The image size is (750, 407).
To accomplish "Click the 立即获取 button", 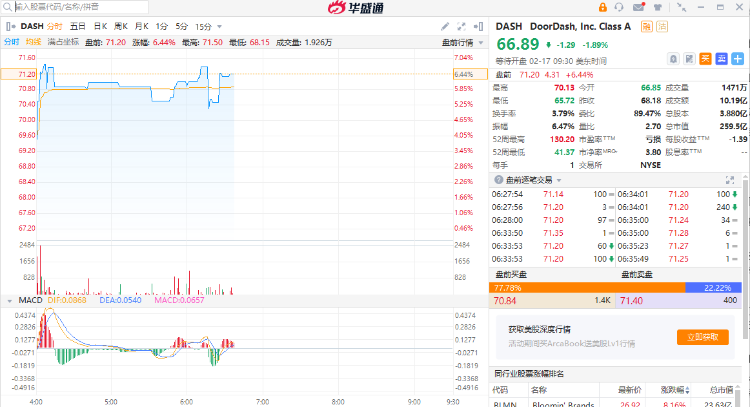I will click(703, 337).
